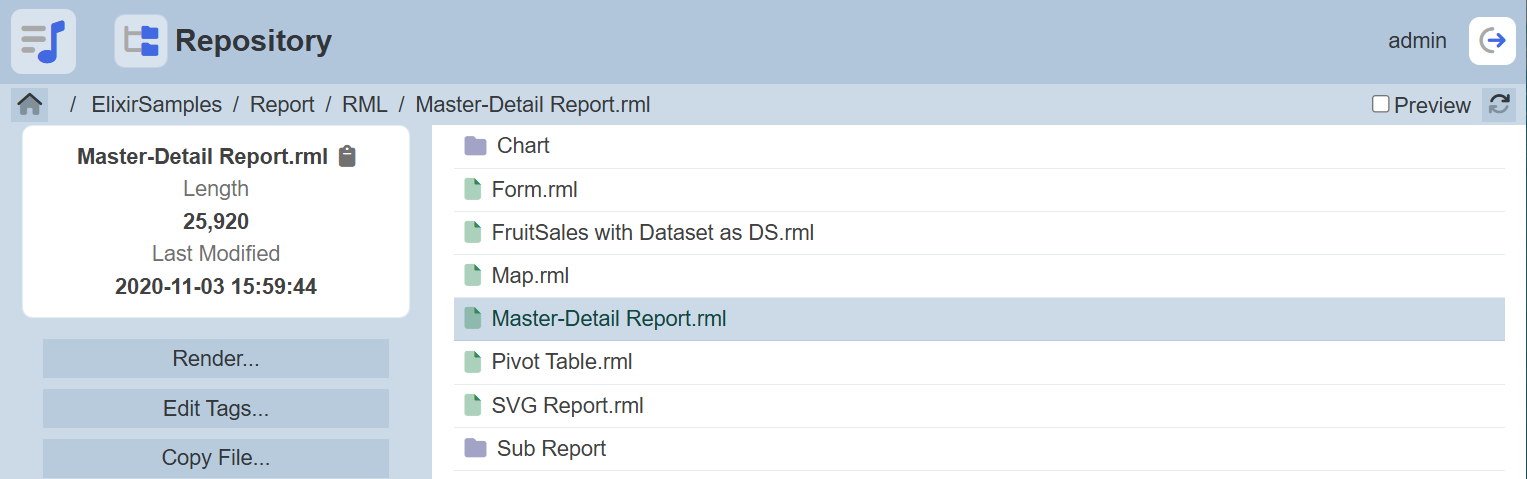The height and width of the screenshot is (479, 1527).
Task: Enable the Preview checkbox
Action: click(1381, 104)
